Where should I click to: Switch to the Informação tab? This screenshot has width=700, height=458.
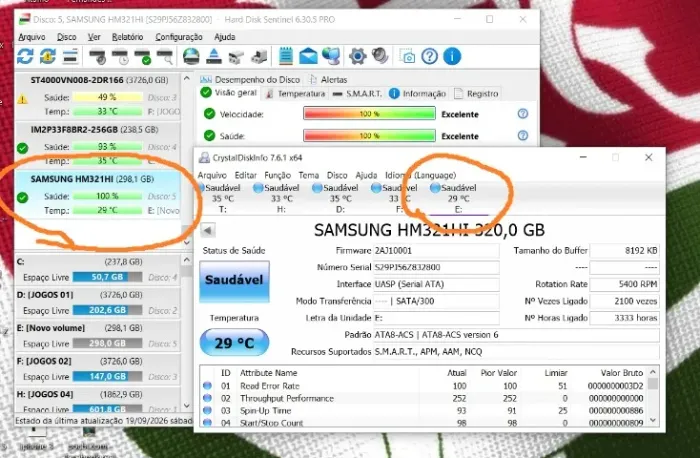[417, 94]
